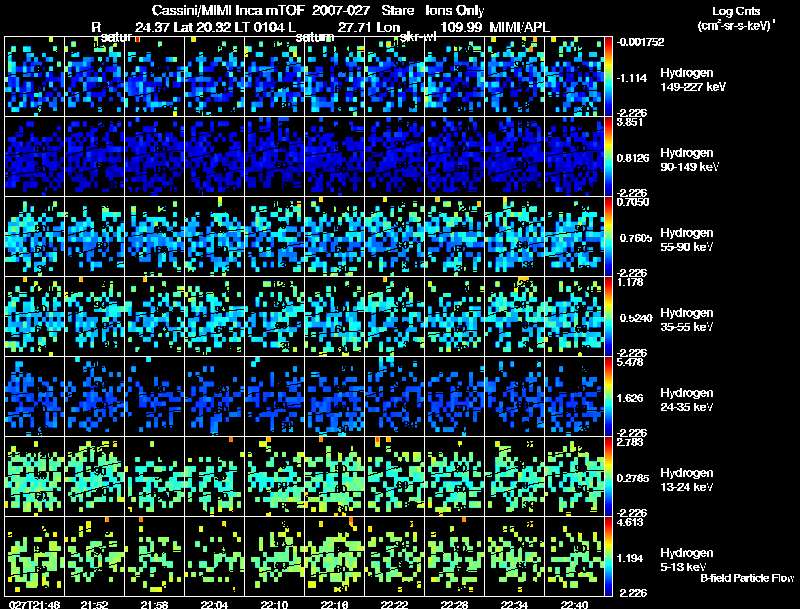Click the '1.626' color scale value
Image resolution: width=800 pixels, height=609 pixels.
[630, 398]
